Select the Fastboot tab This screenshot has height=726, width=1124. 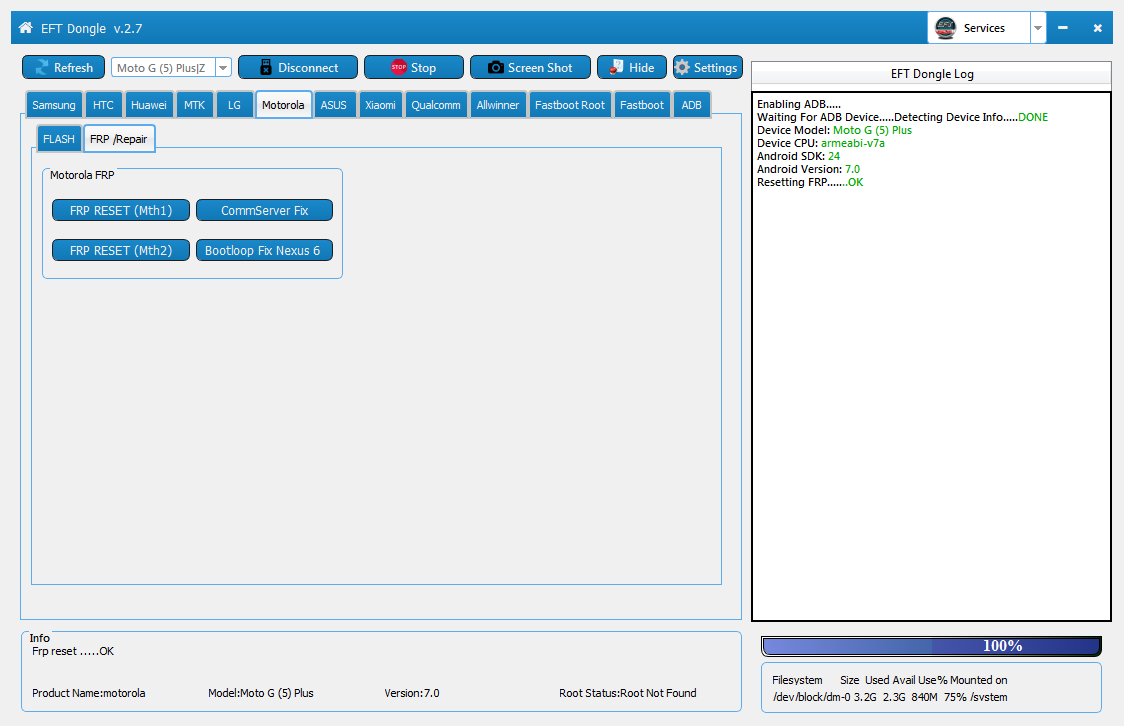tap(642, 105)
